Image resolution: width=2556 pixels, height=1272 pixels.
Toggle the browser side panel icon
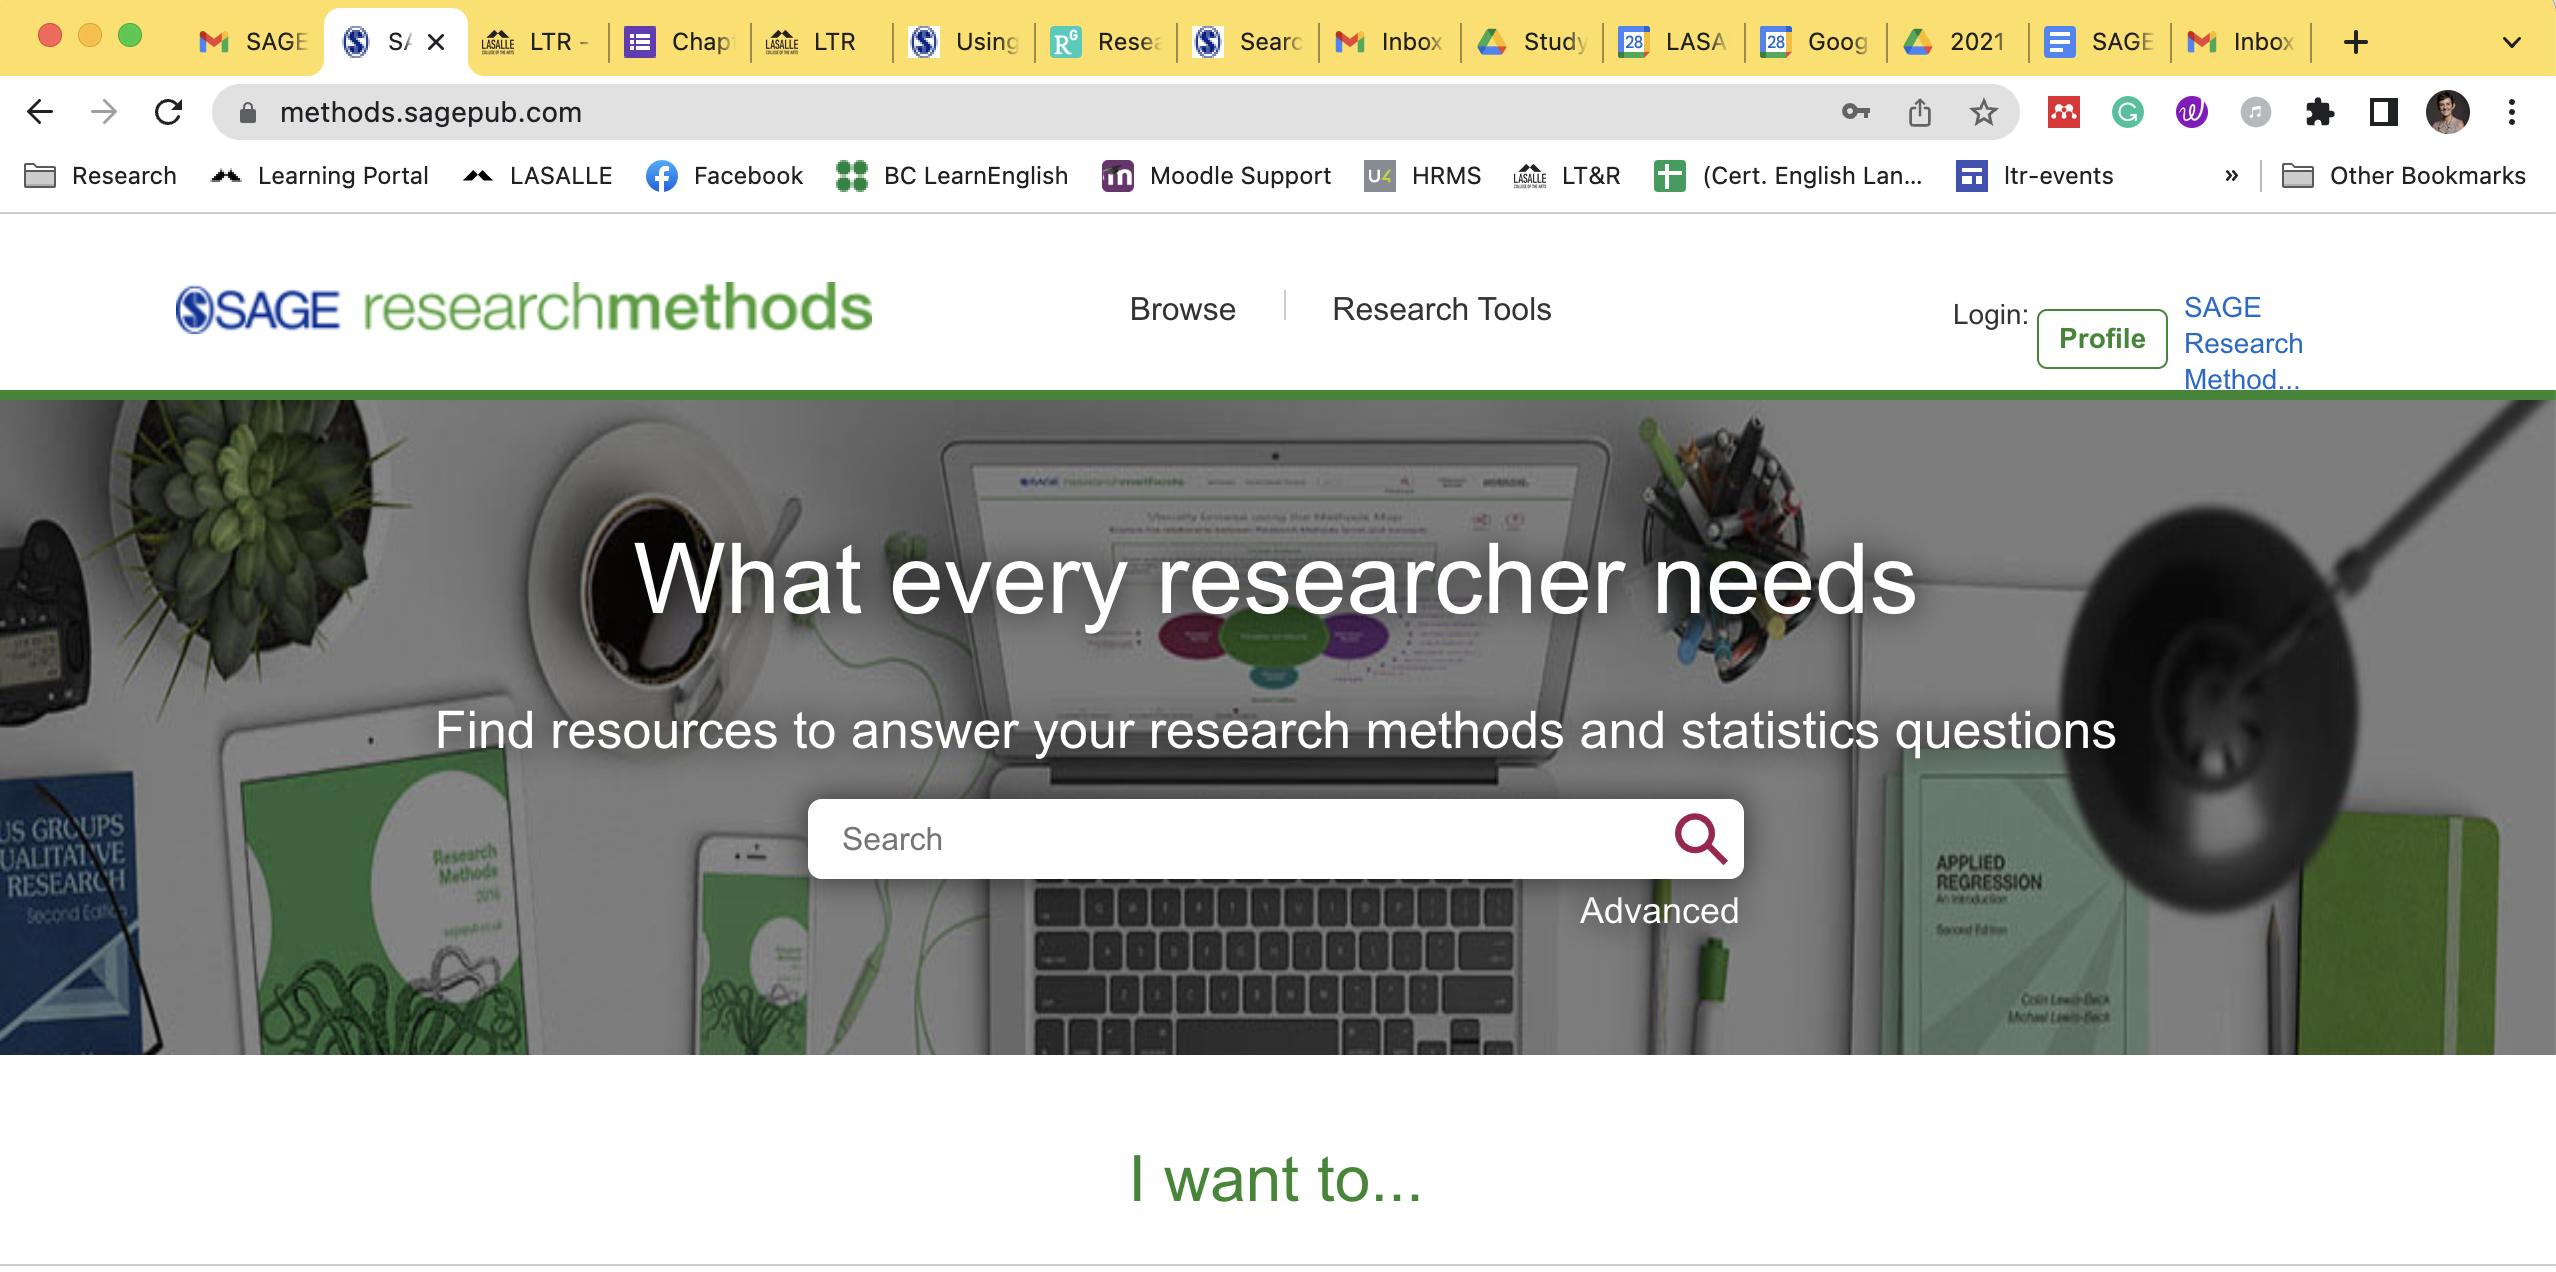tap(2384, 112)
